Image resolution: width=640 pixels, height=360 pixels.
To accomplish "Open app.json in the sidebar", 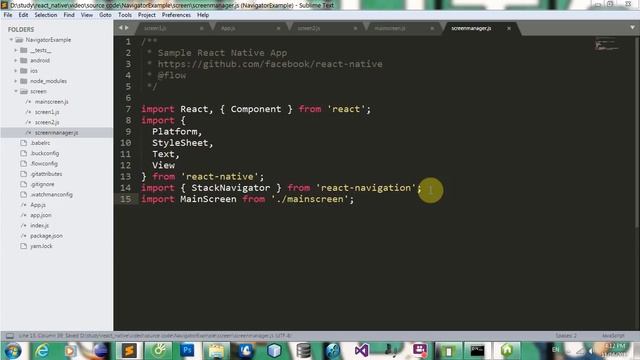I will pyautogui.click(x=40, y=215).
